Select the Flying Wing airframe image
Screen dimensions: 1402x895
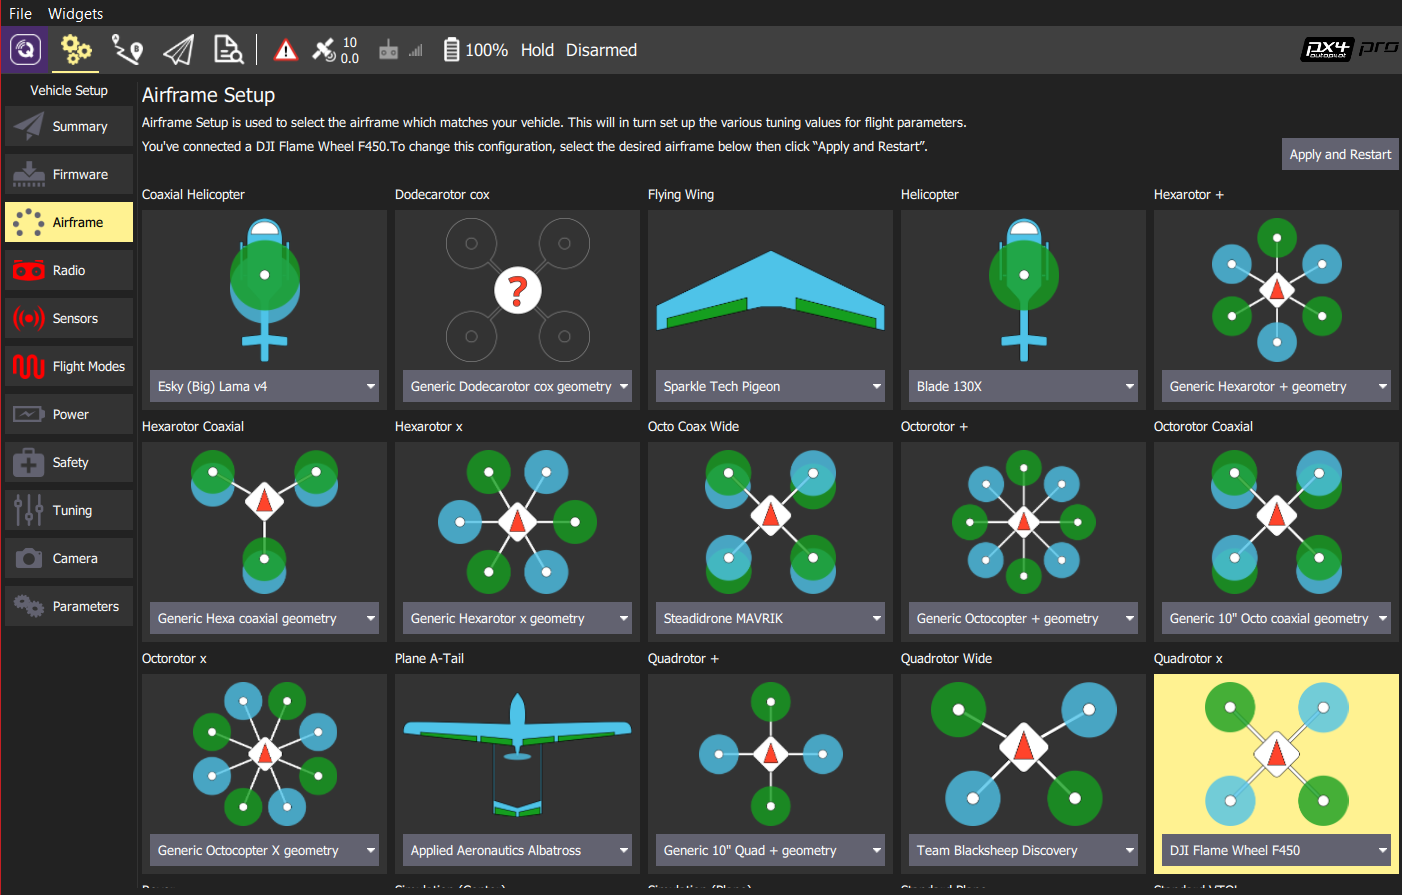(770, 290)
